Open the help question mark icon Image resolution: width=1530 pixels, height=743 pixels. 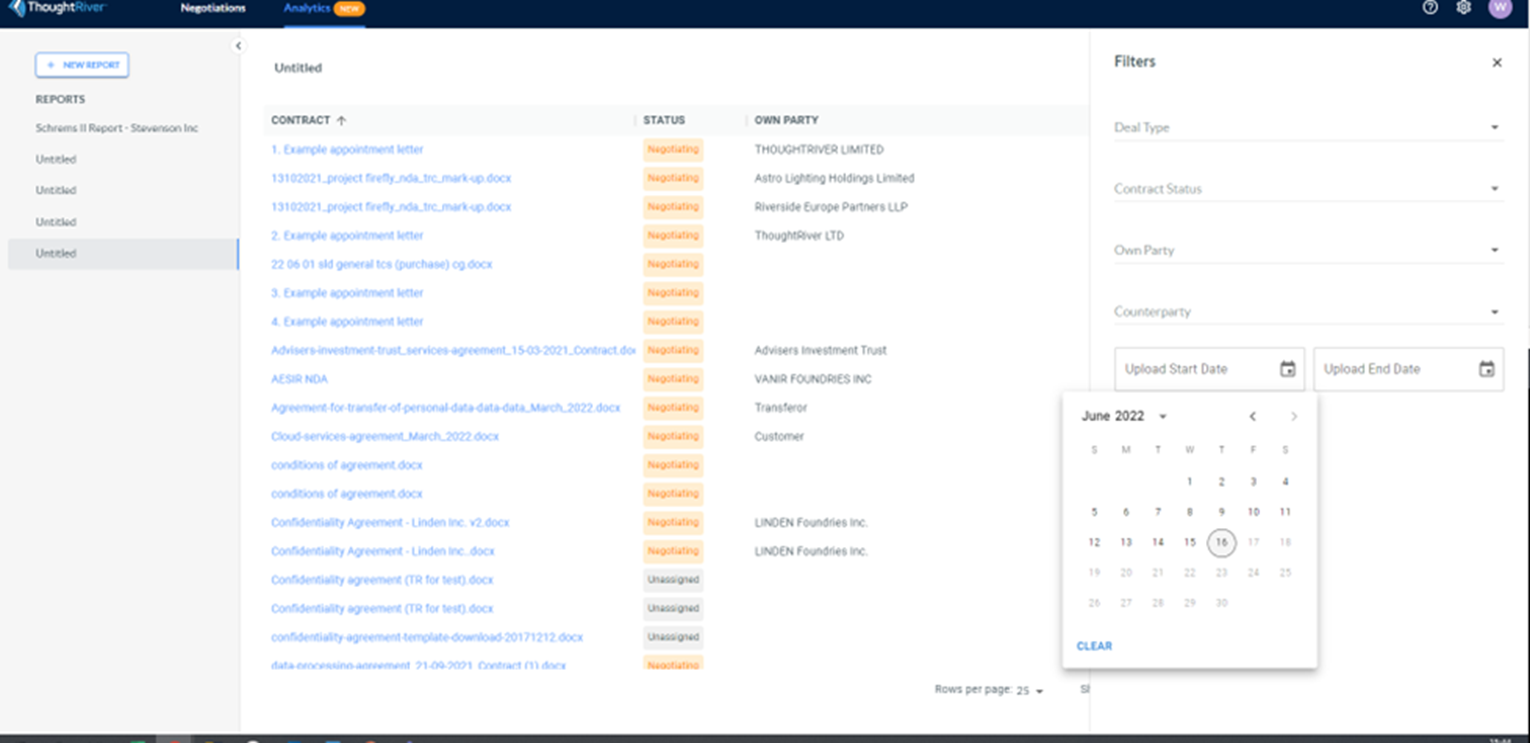pos(1430,8)
